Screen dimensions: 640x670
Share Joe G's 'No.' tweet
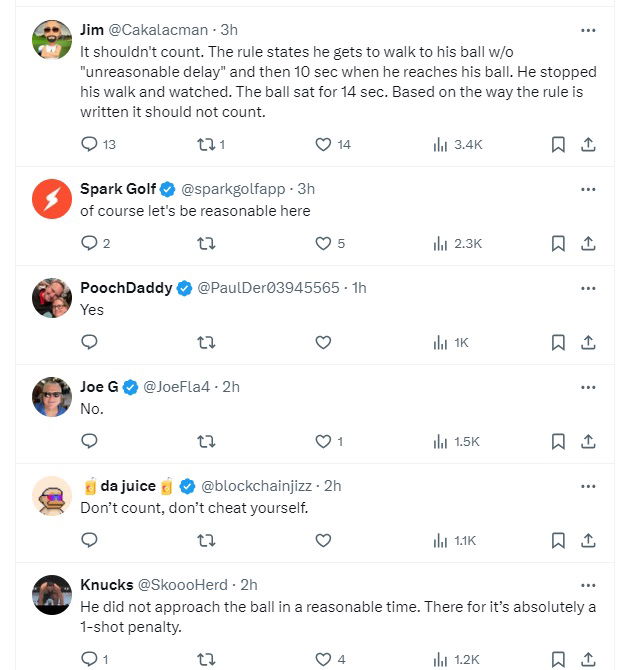tap(588, 441)
